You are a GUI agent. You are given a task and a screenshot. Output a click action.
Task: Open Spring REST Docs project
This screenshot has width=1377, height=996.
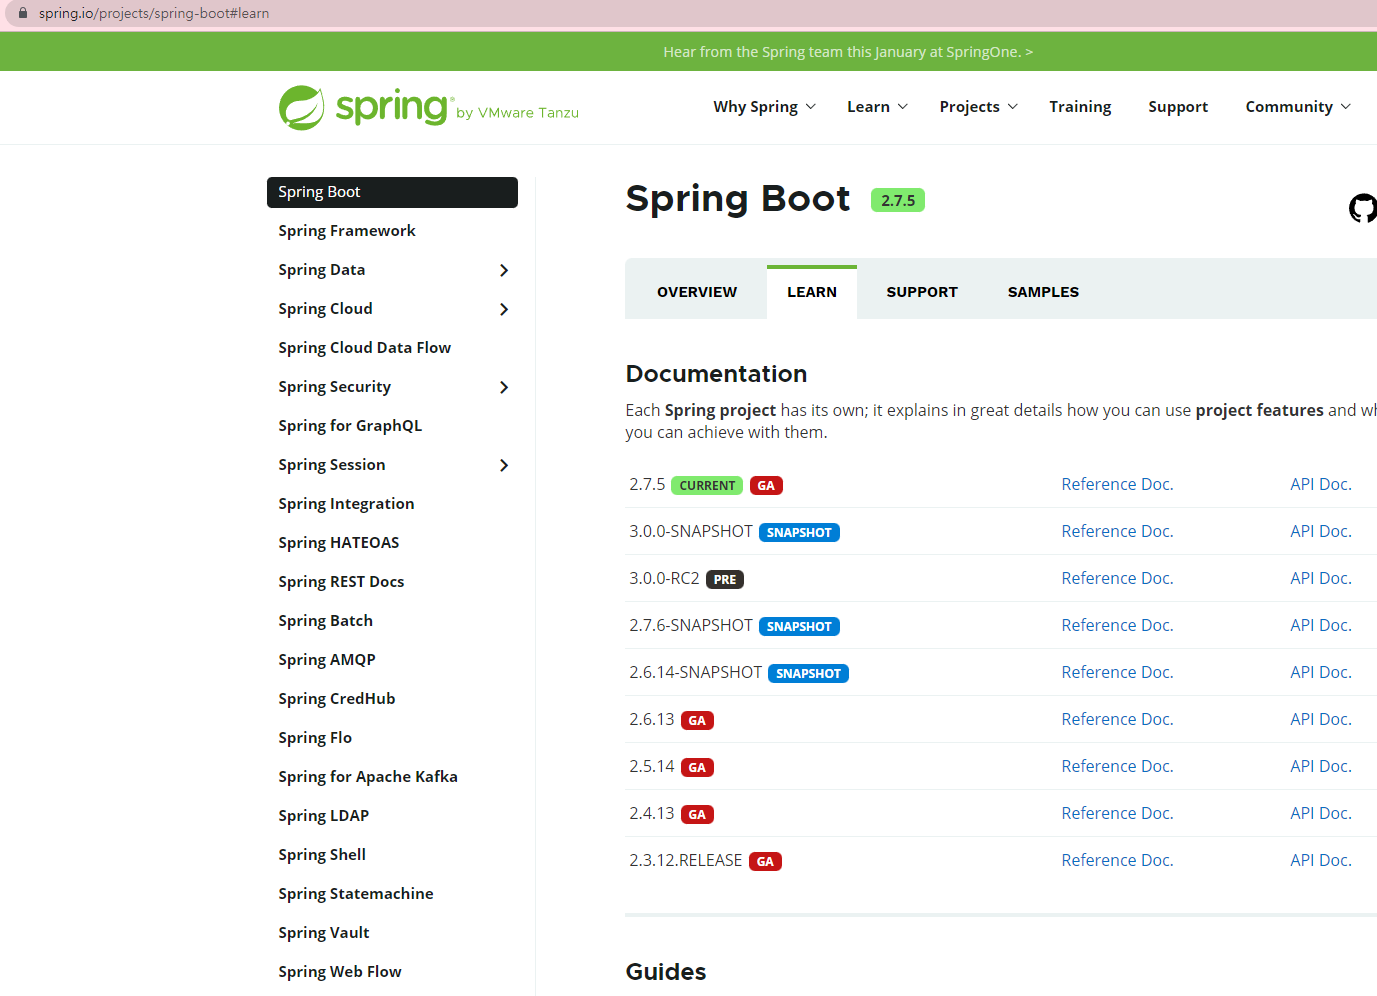click(x=341, y=582)
